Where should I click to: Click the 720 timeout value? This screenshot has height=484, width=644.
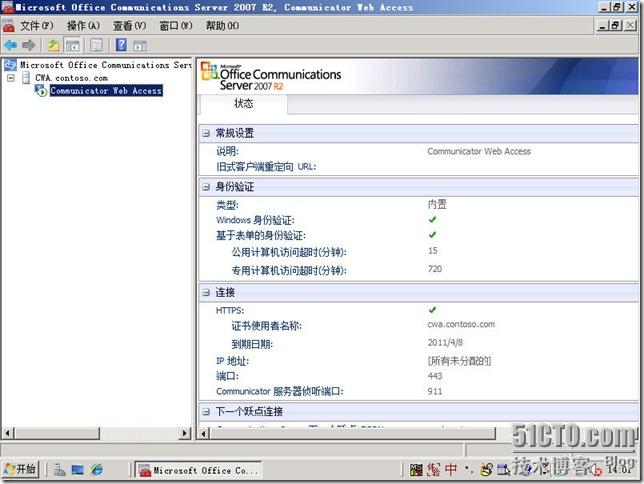(x=435, y=269)
